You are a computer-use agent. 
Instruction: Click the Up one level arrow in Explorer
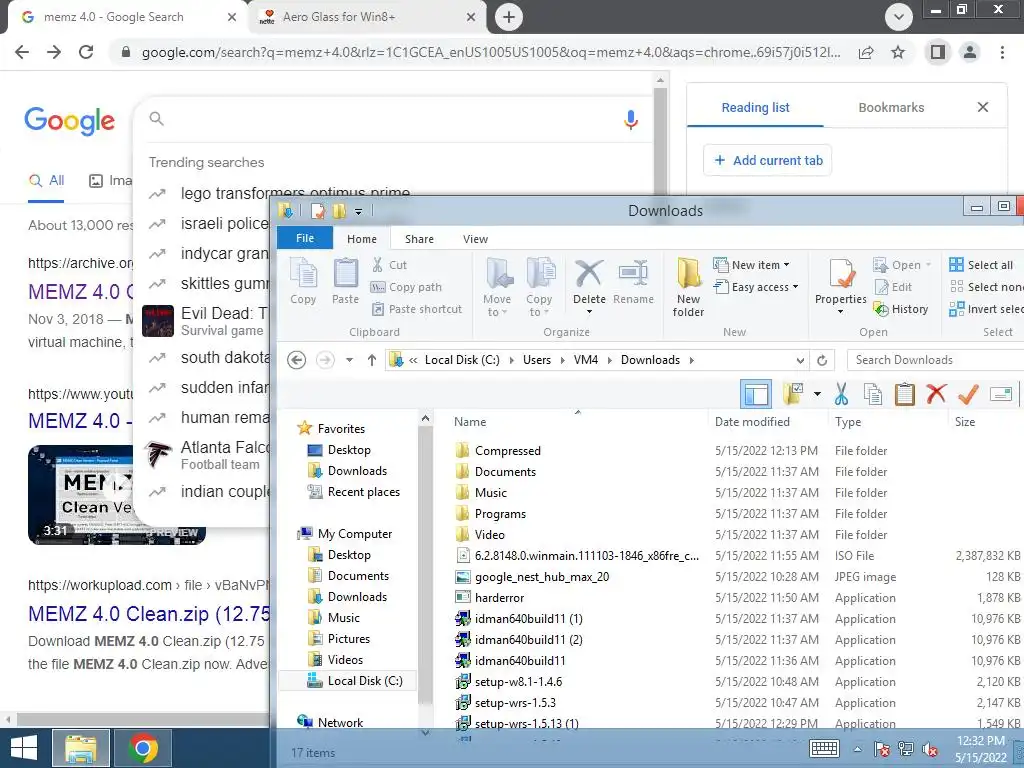pyautogui.click(x=372, y=360)
